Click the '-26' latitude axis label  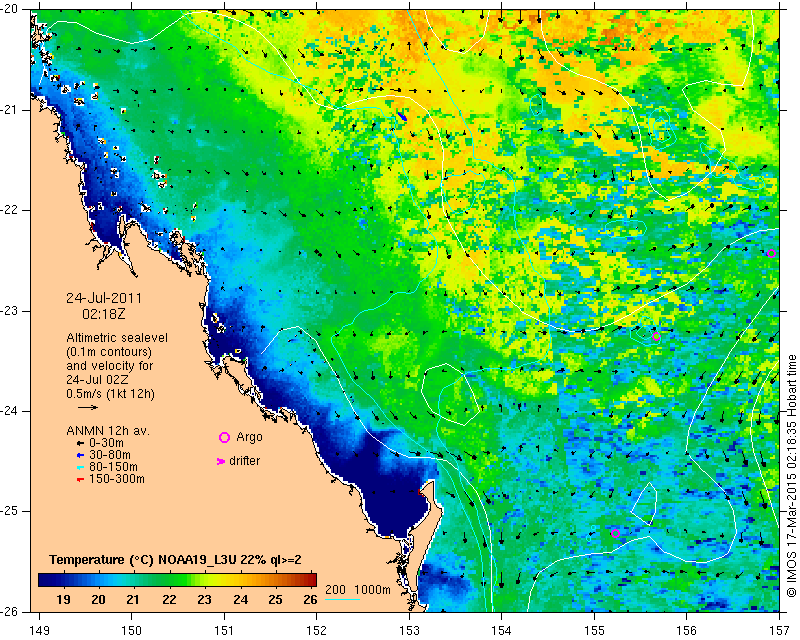pos(9,611)
